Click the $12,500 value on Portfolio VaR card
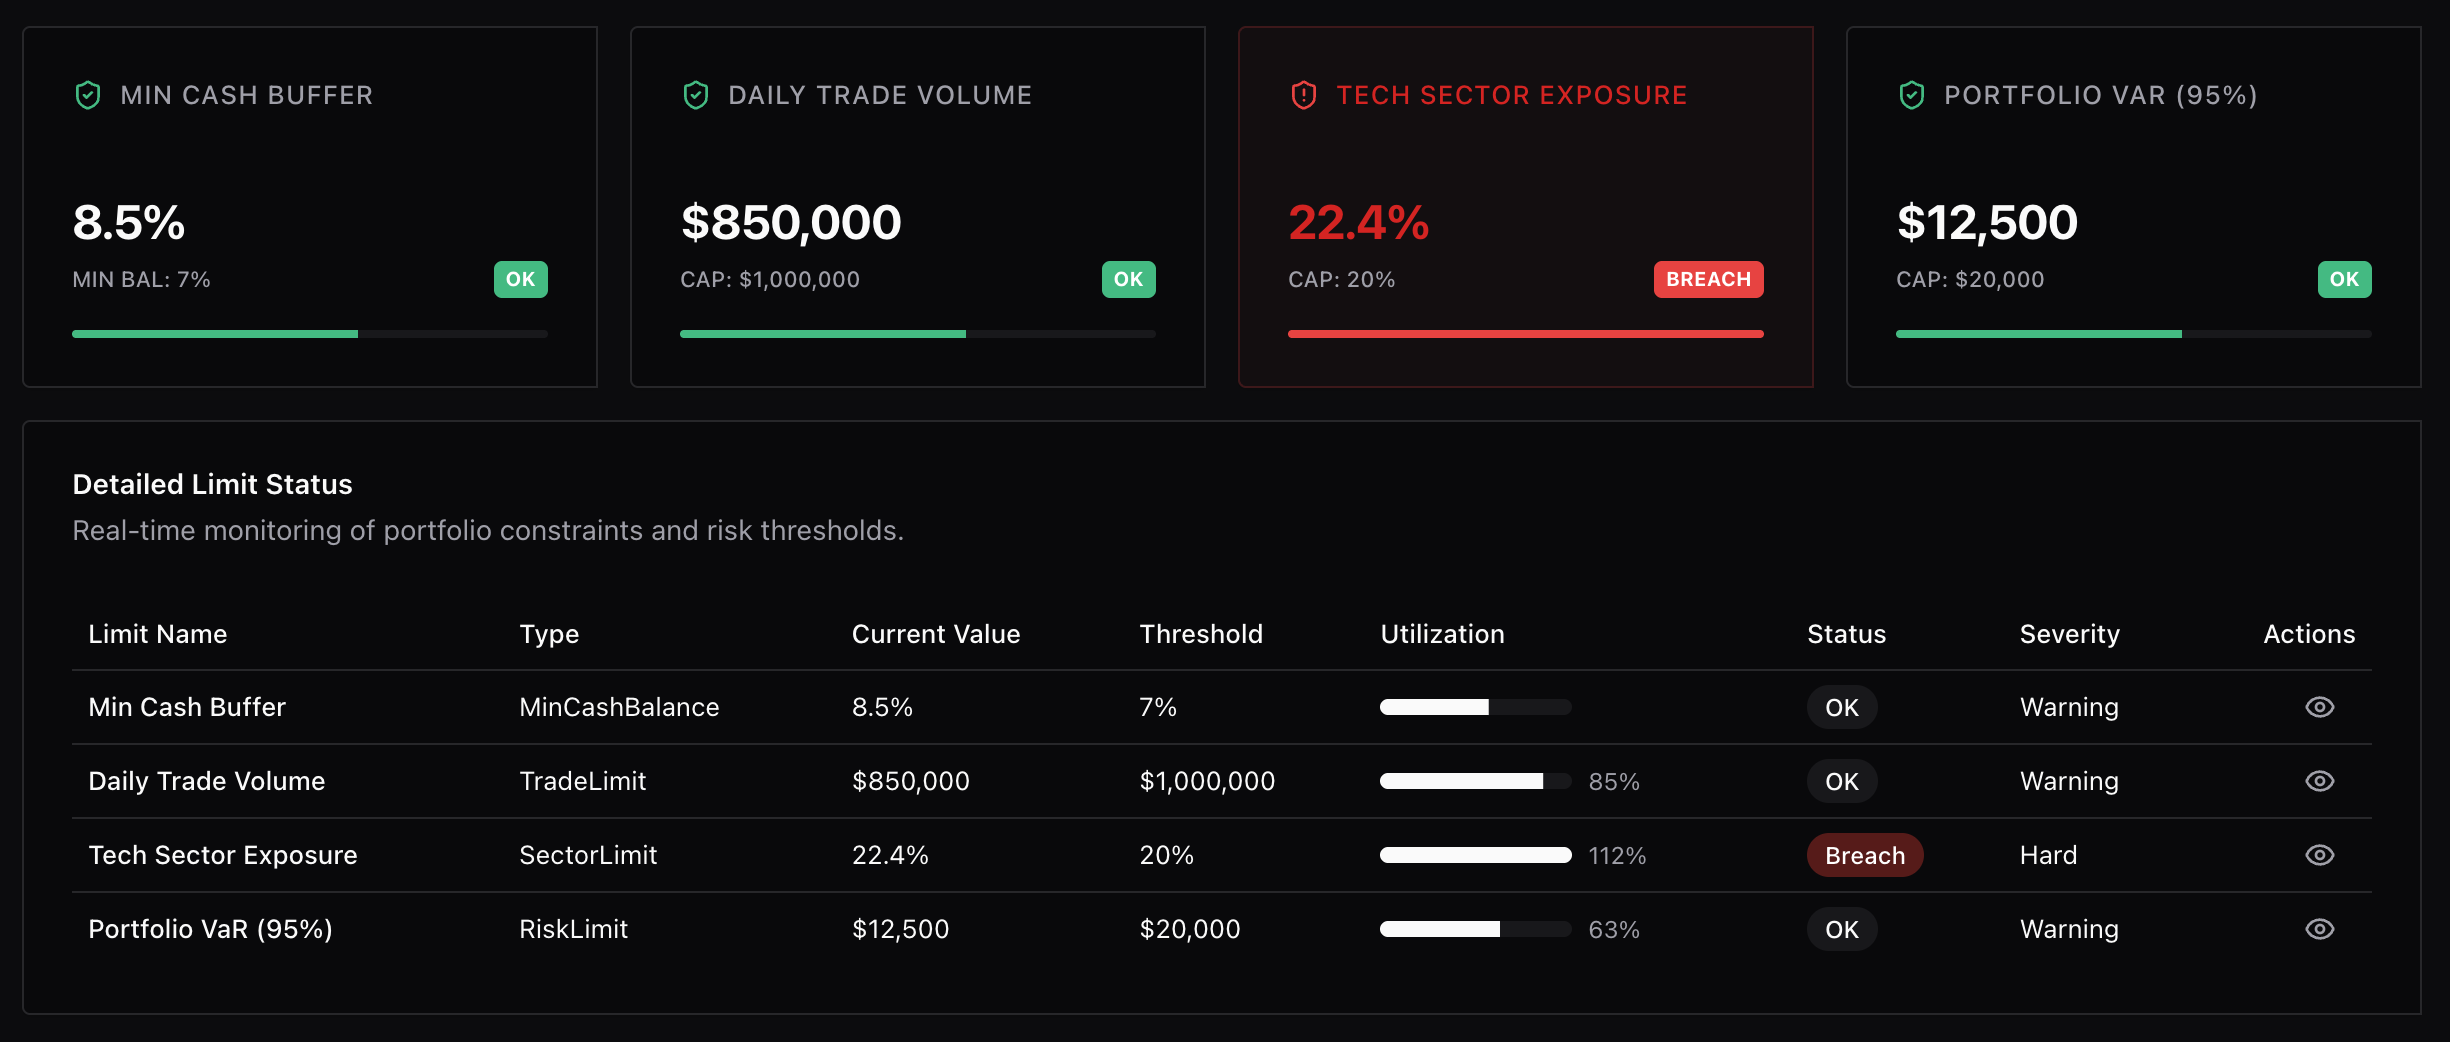The width and height of the screenshot is (2450, 1042). click(1987, 222)
